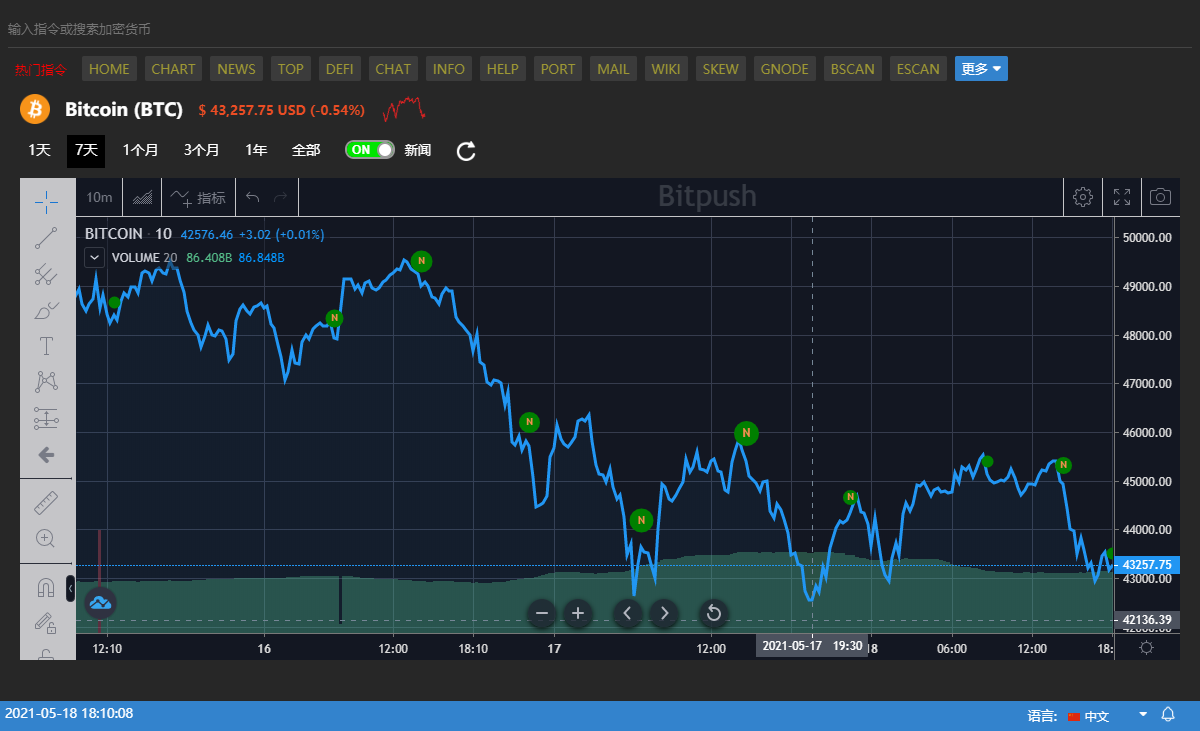Toggle the chart theme brightness icon
This screenshot has height=731, width=1200.
pyautogui.click(x=1146, y=647)
